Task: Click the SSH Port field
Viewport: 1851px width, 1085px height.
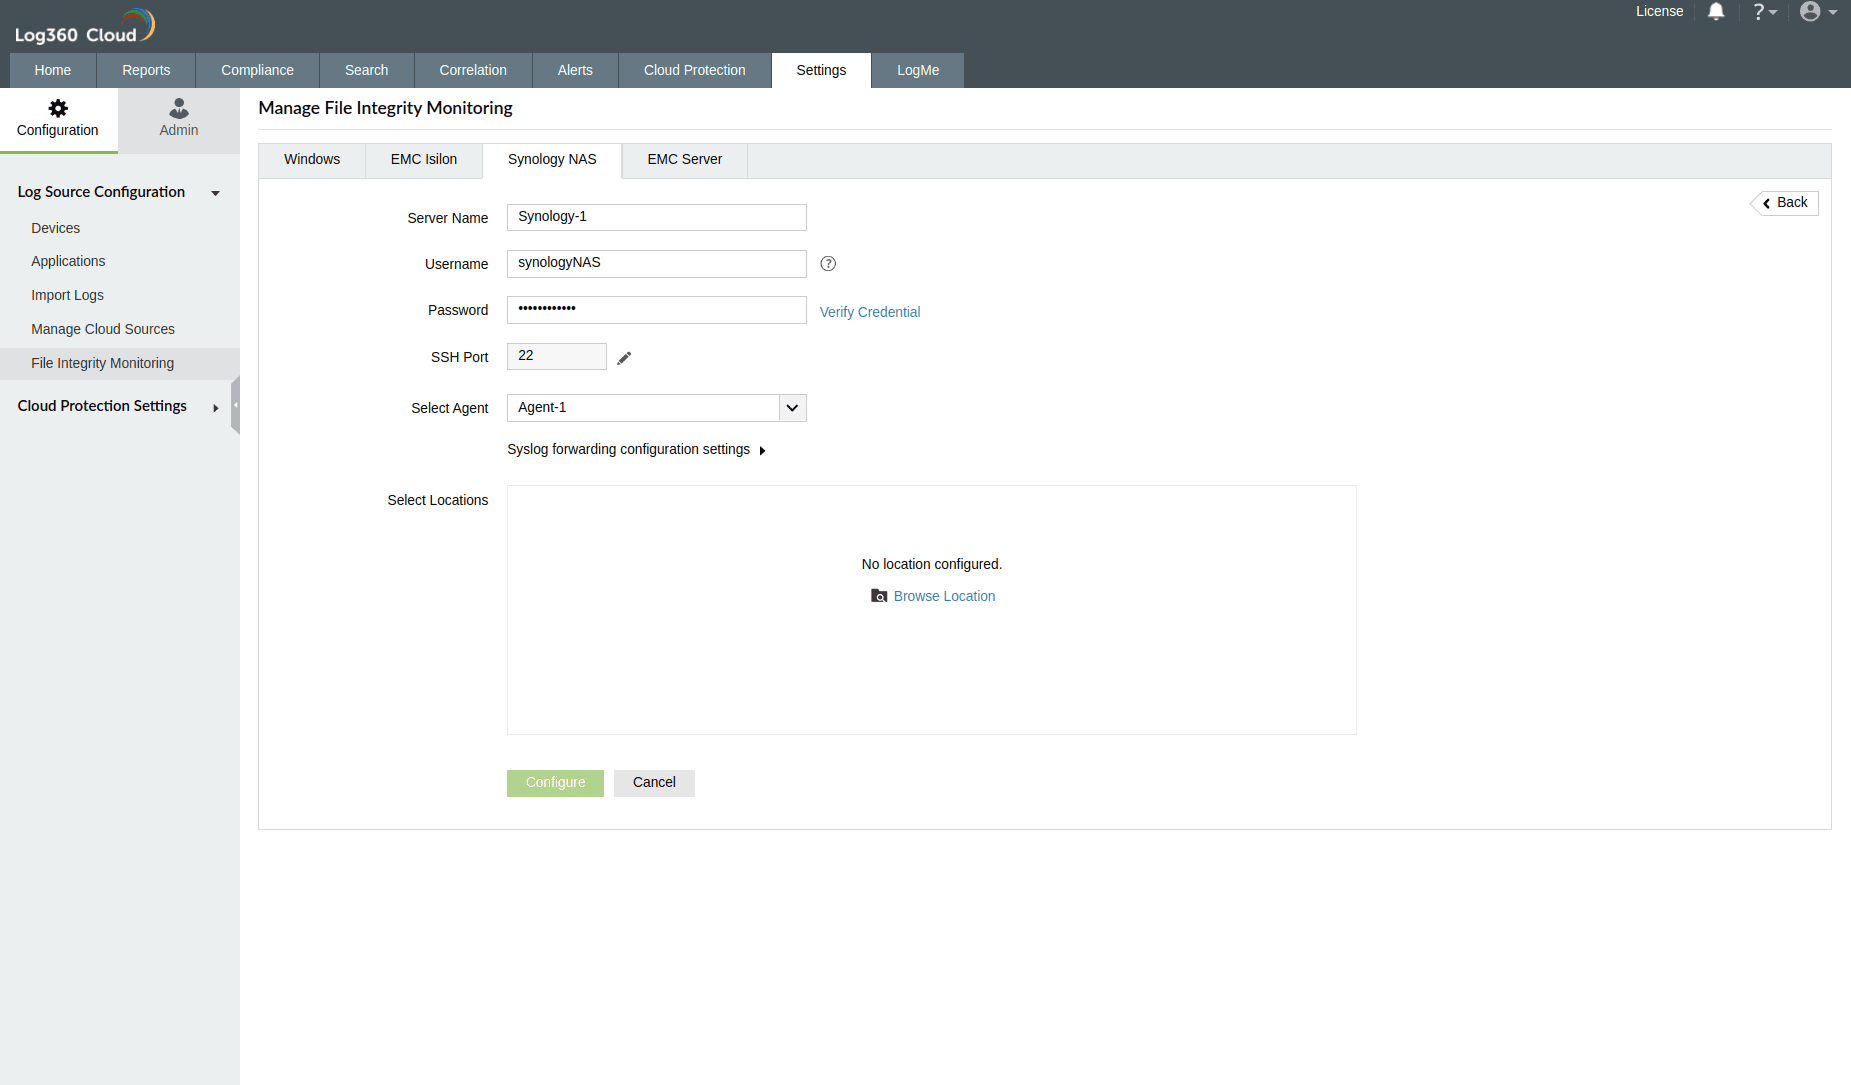Action: pos(557,356)
